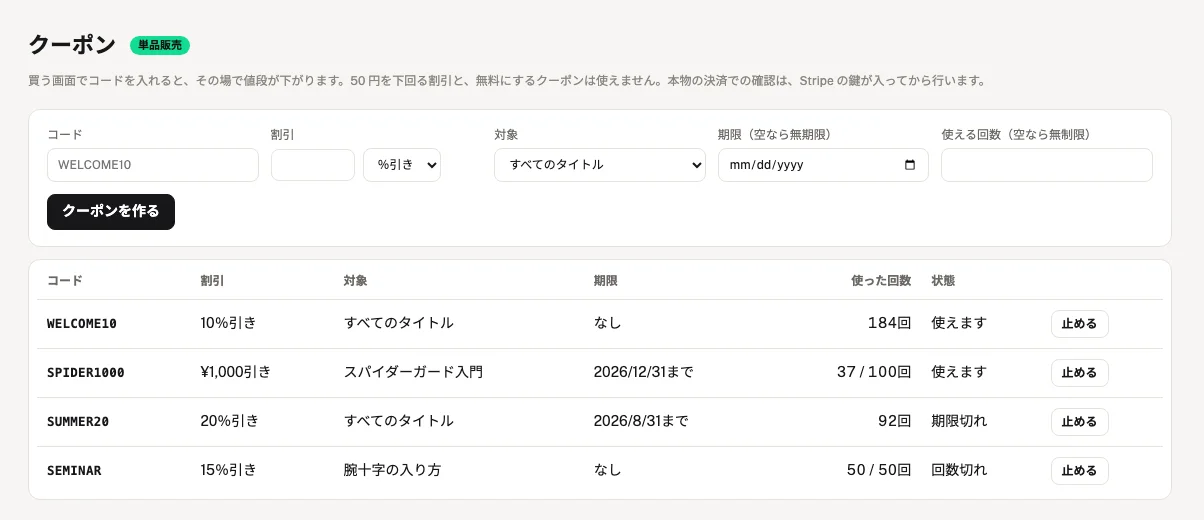The image size is (1204, 520).
Task: Click すべてのタイトル in the WELCOME10 row
Action: point(398,323)
